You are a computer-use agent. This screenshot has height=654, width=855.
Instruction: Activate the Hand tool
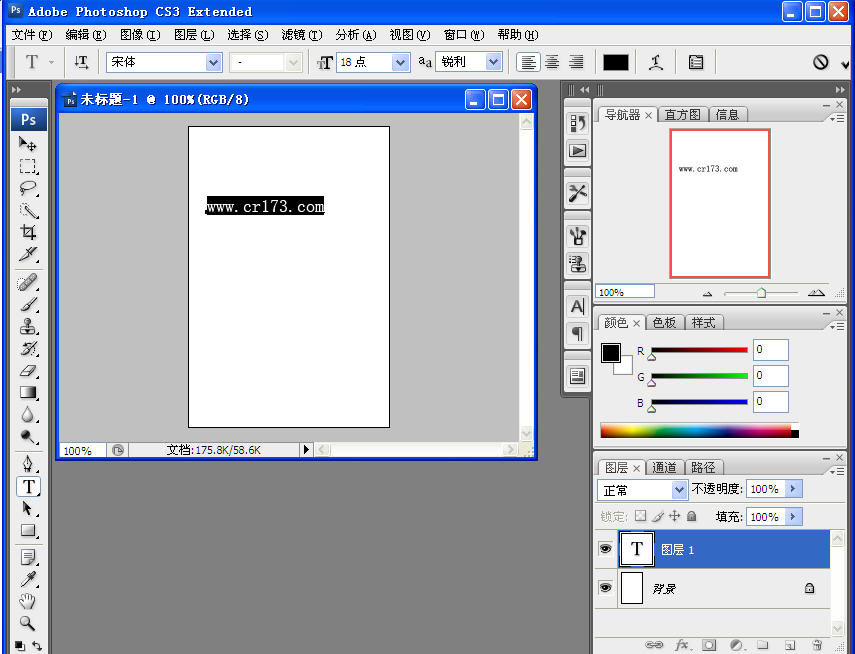pyautogui.click(x=29, y=600)
